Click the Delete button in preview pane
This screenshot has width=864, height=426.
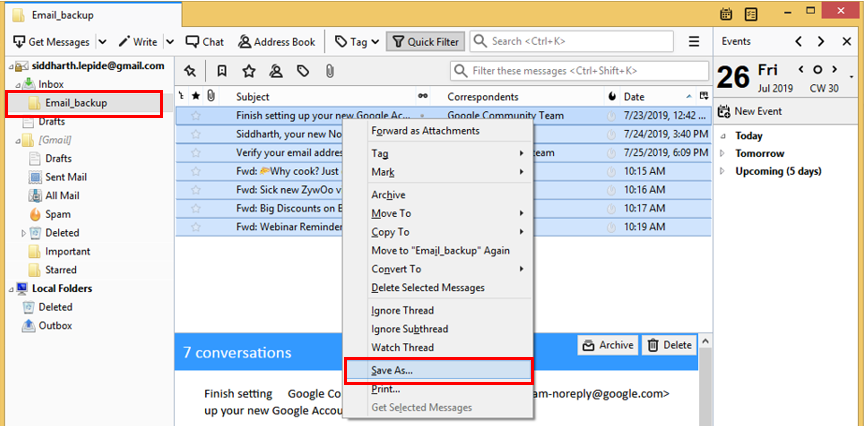669,346
